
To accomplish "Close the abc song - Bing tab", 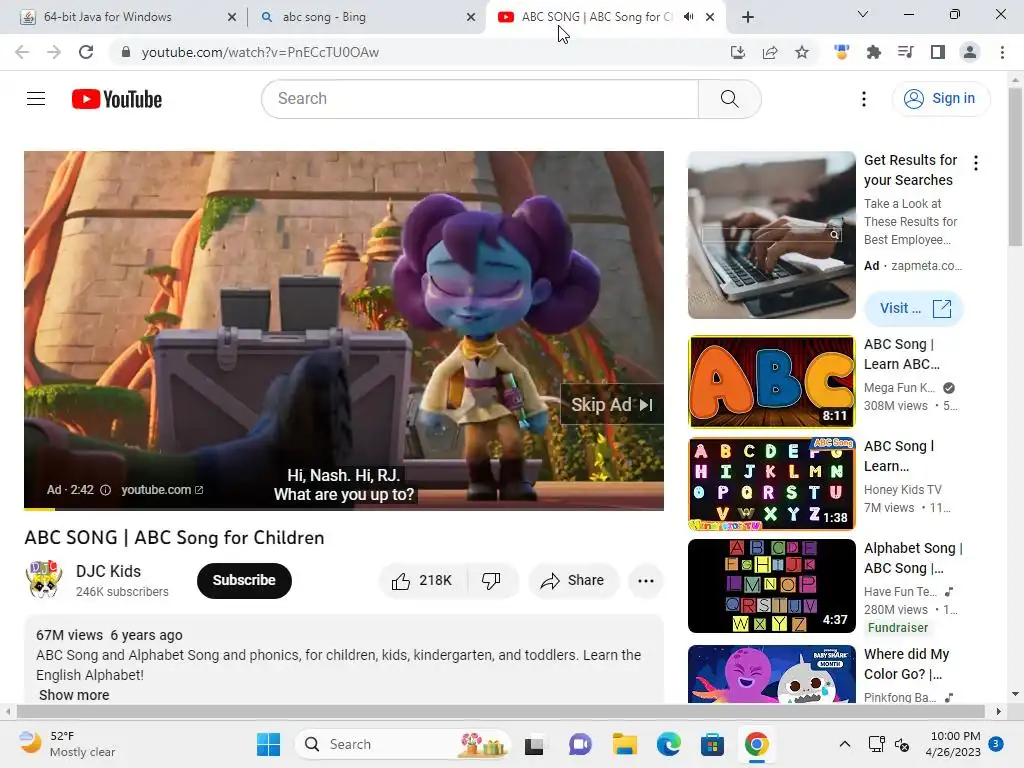I will coord(471,17).
